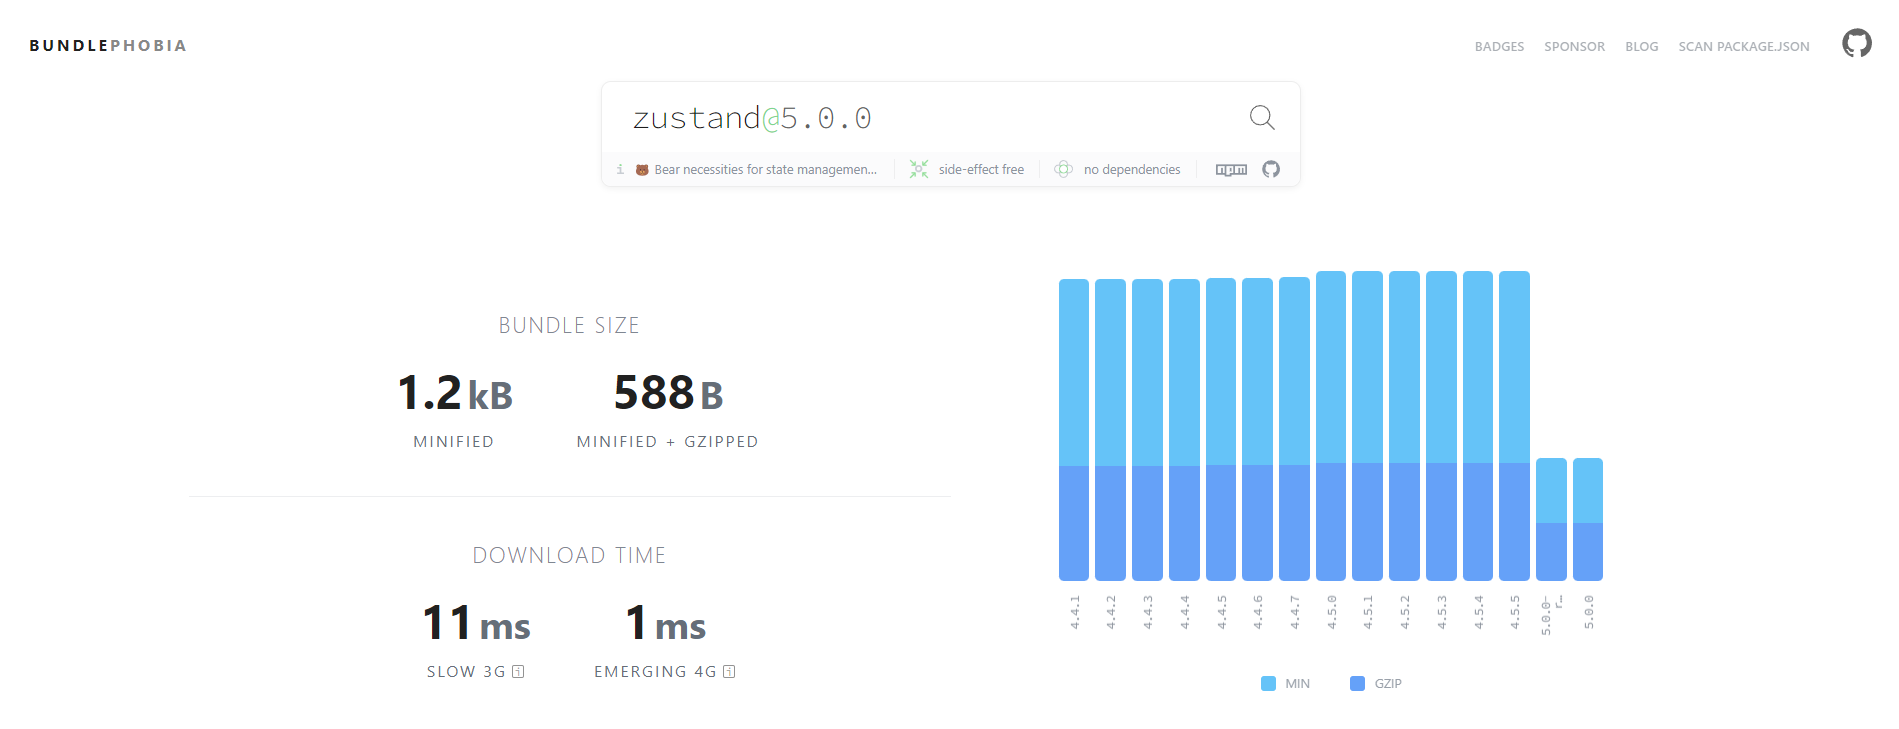Select the 4.5.0 version bar
The height and width of the screenshot is (729, 1899).
(1331, 426)
